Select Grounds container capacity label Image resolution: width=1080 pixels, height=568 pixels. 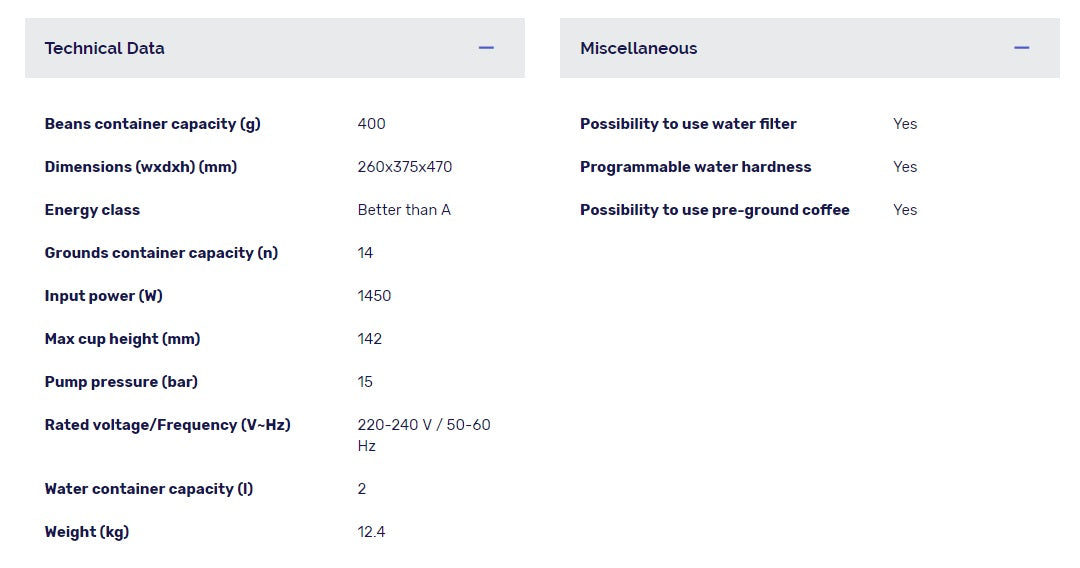[161, 253]
